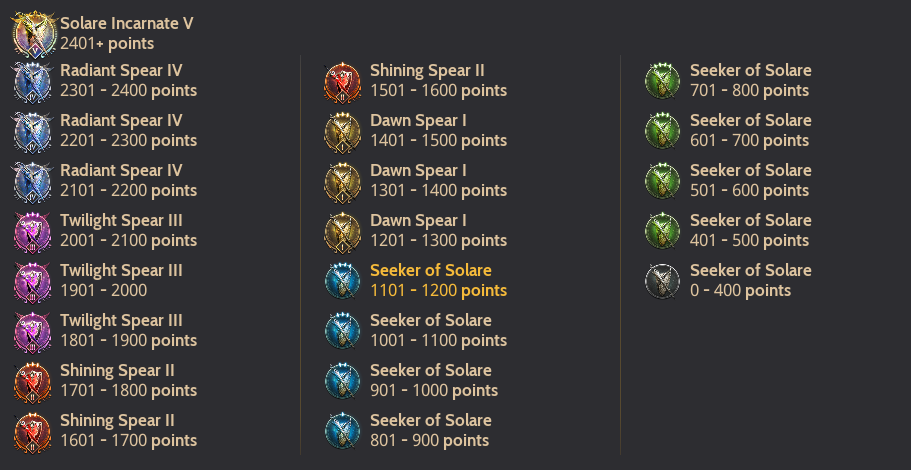
Task: Select the Shining Spear II 1701-1800 red badge
Action: [33, 382]
